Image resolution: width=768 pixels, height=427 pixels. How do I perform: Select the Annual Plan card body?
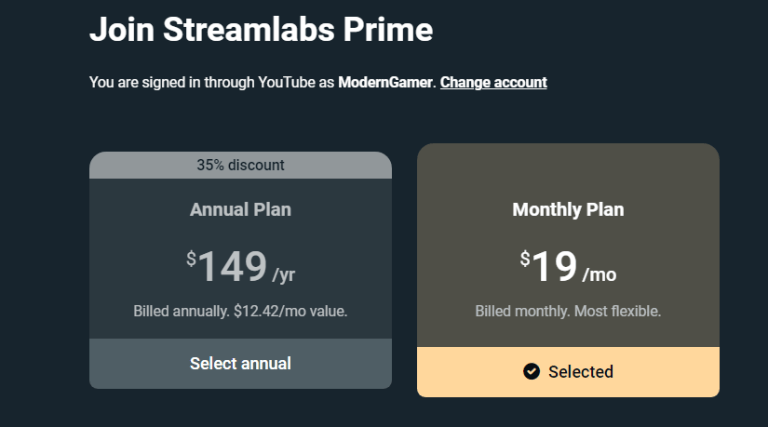point(240,240)
